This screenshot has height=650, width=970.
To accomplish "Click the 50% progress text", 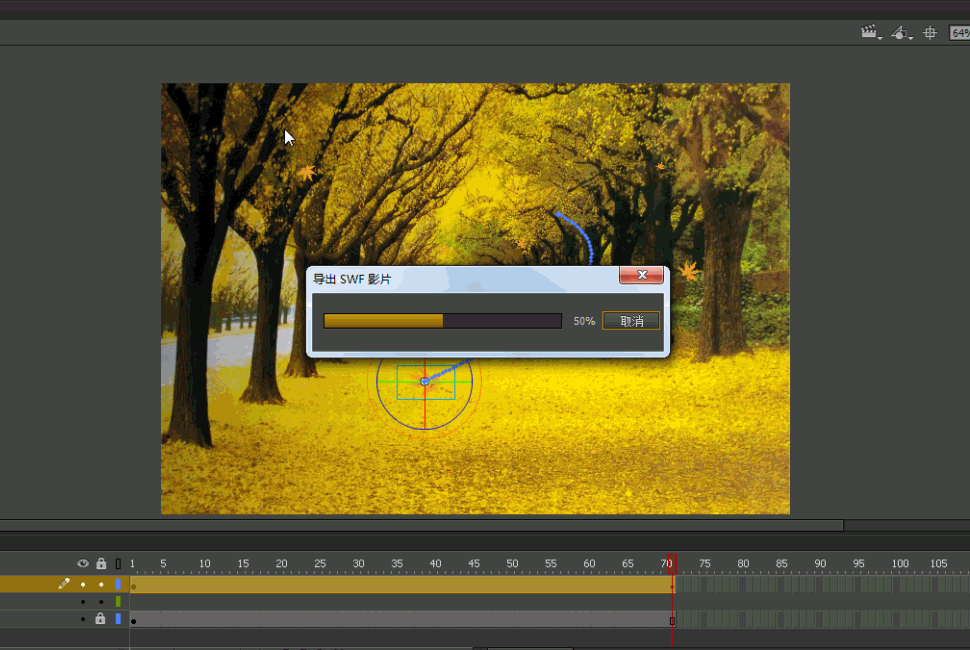I will tap(583, 321).
